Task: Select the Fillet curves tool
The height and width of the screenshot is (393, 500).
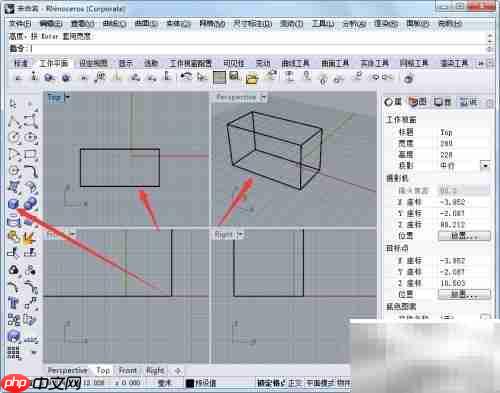Action: [31, 171]
